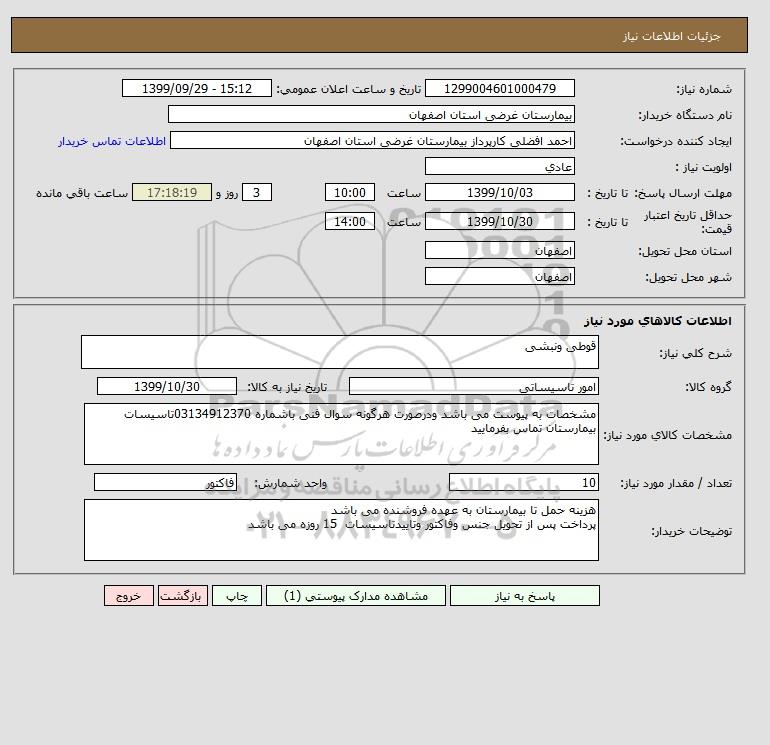
Task: Click the response deadline time 10:00
Action: coord(350,193)
